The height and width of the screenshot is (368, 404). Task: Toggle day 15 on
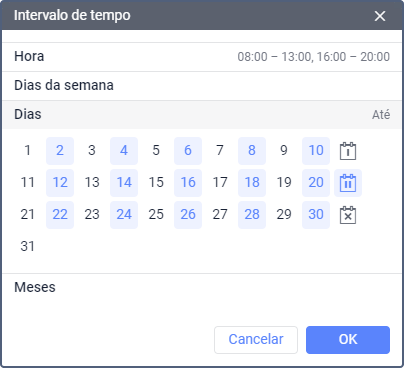(156, 183)
